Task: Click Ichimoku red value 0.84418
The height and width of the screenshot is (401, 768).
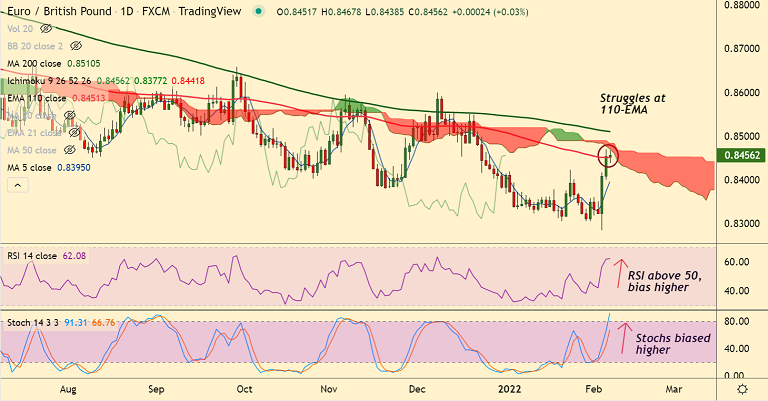Action: click(188, 81)
